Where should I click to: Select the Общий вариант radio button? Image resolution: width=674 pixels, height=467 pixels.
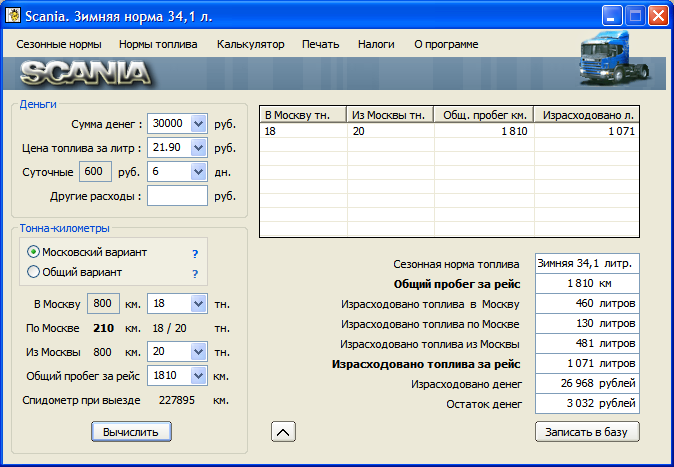coord(33,272)
